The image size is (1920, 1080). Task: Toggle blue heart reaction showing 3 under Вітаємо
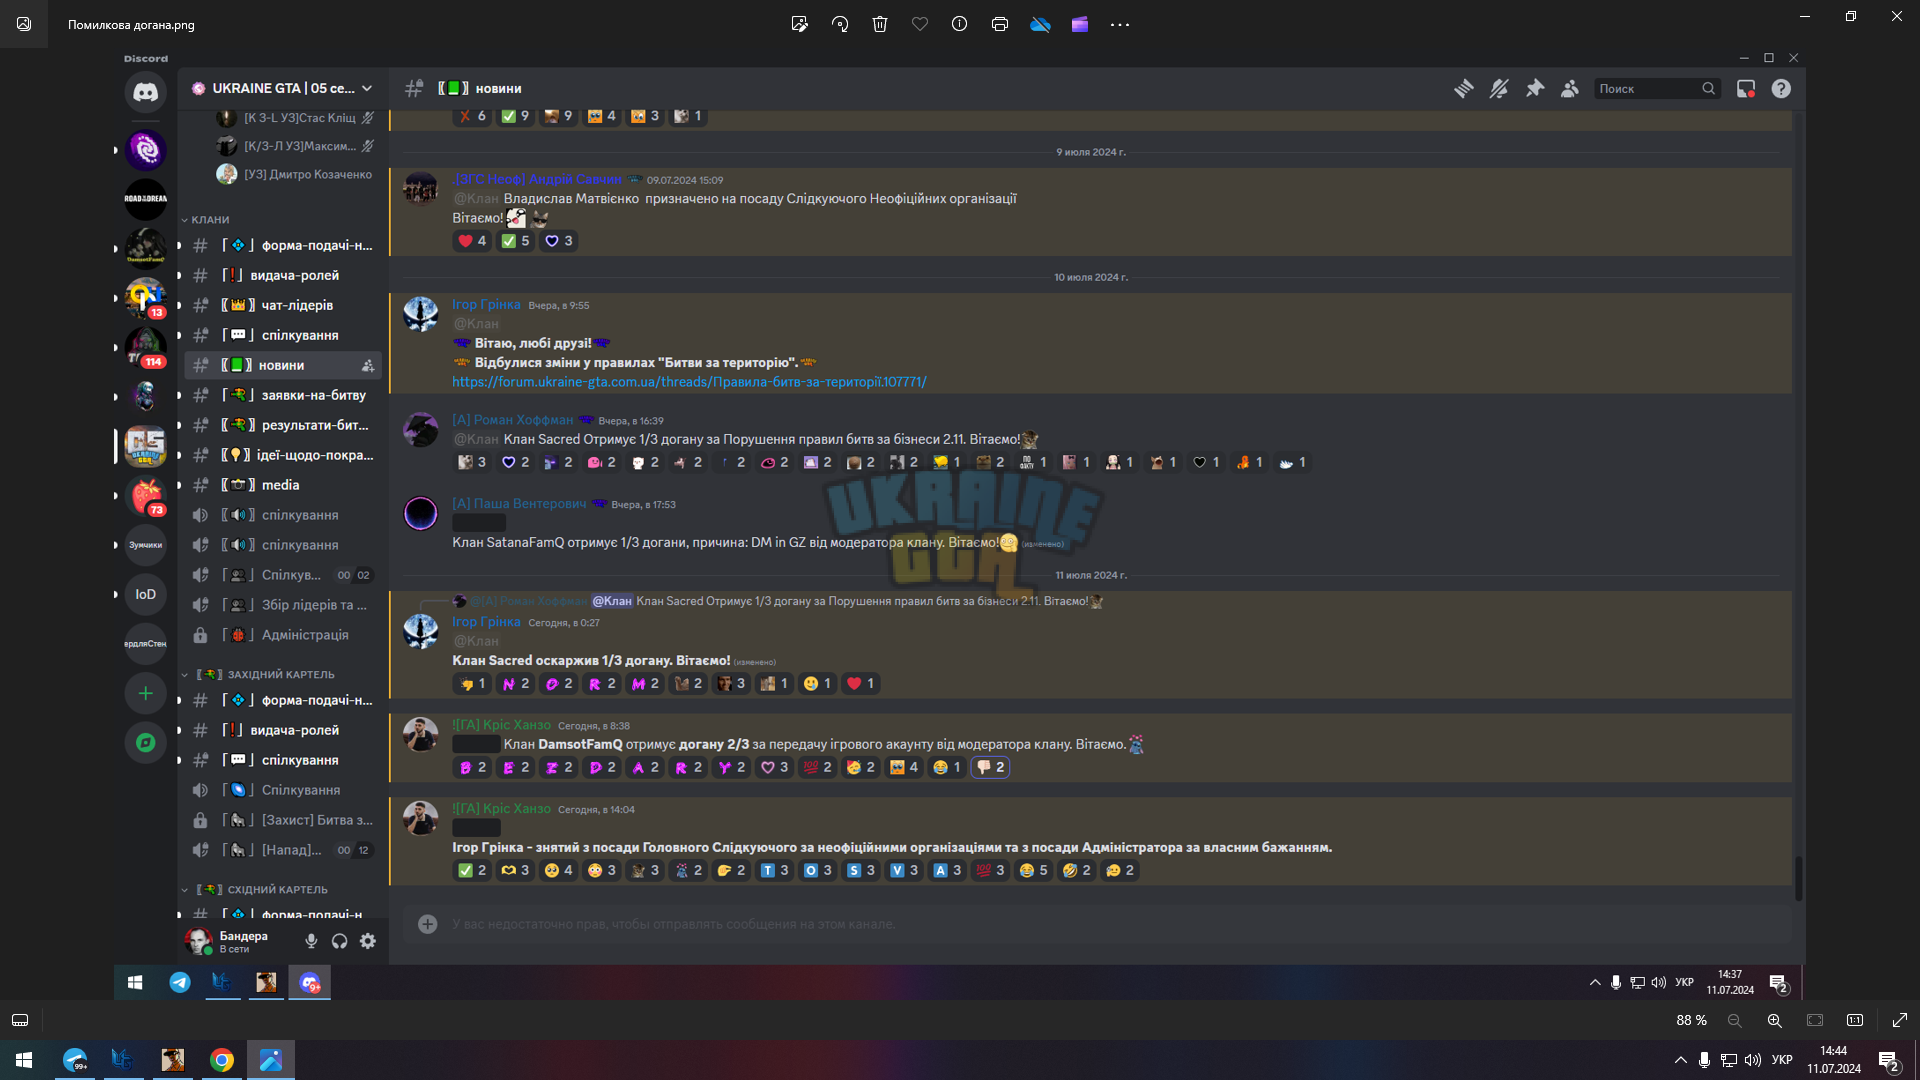tap(559, 241)
